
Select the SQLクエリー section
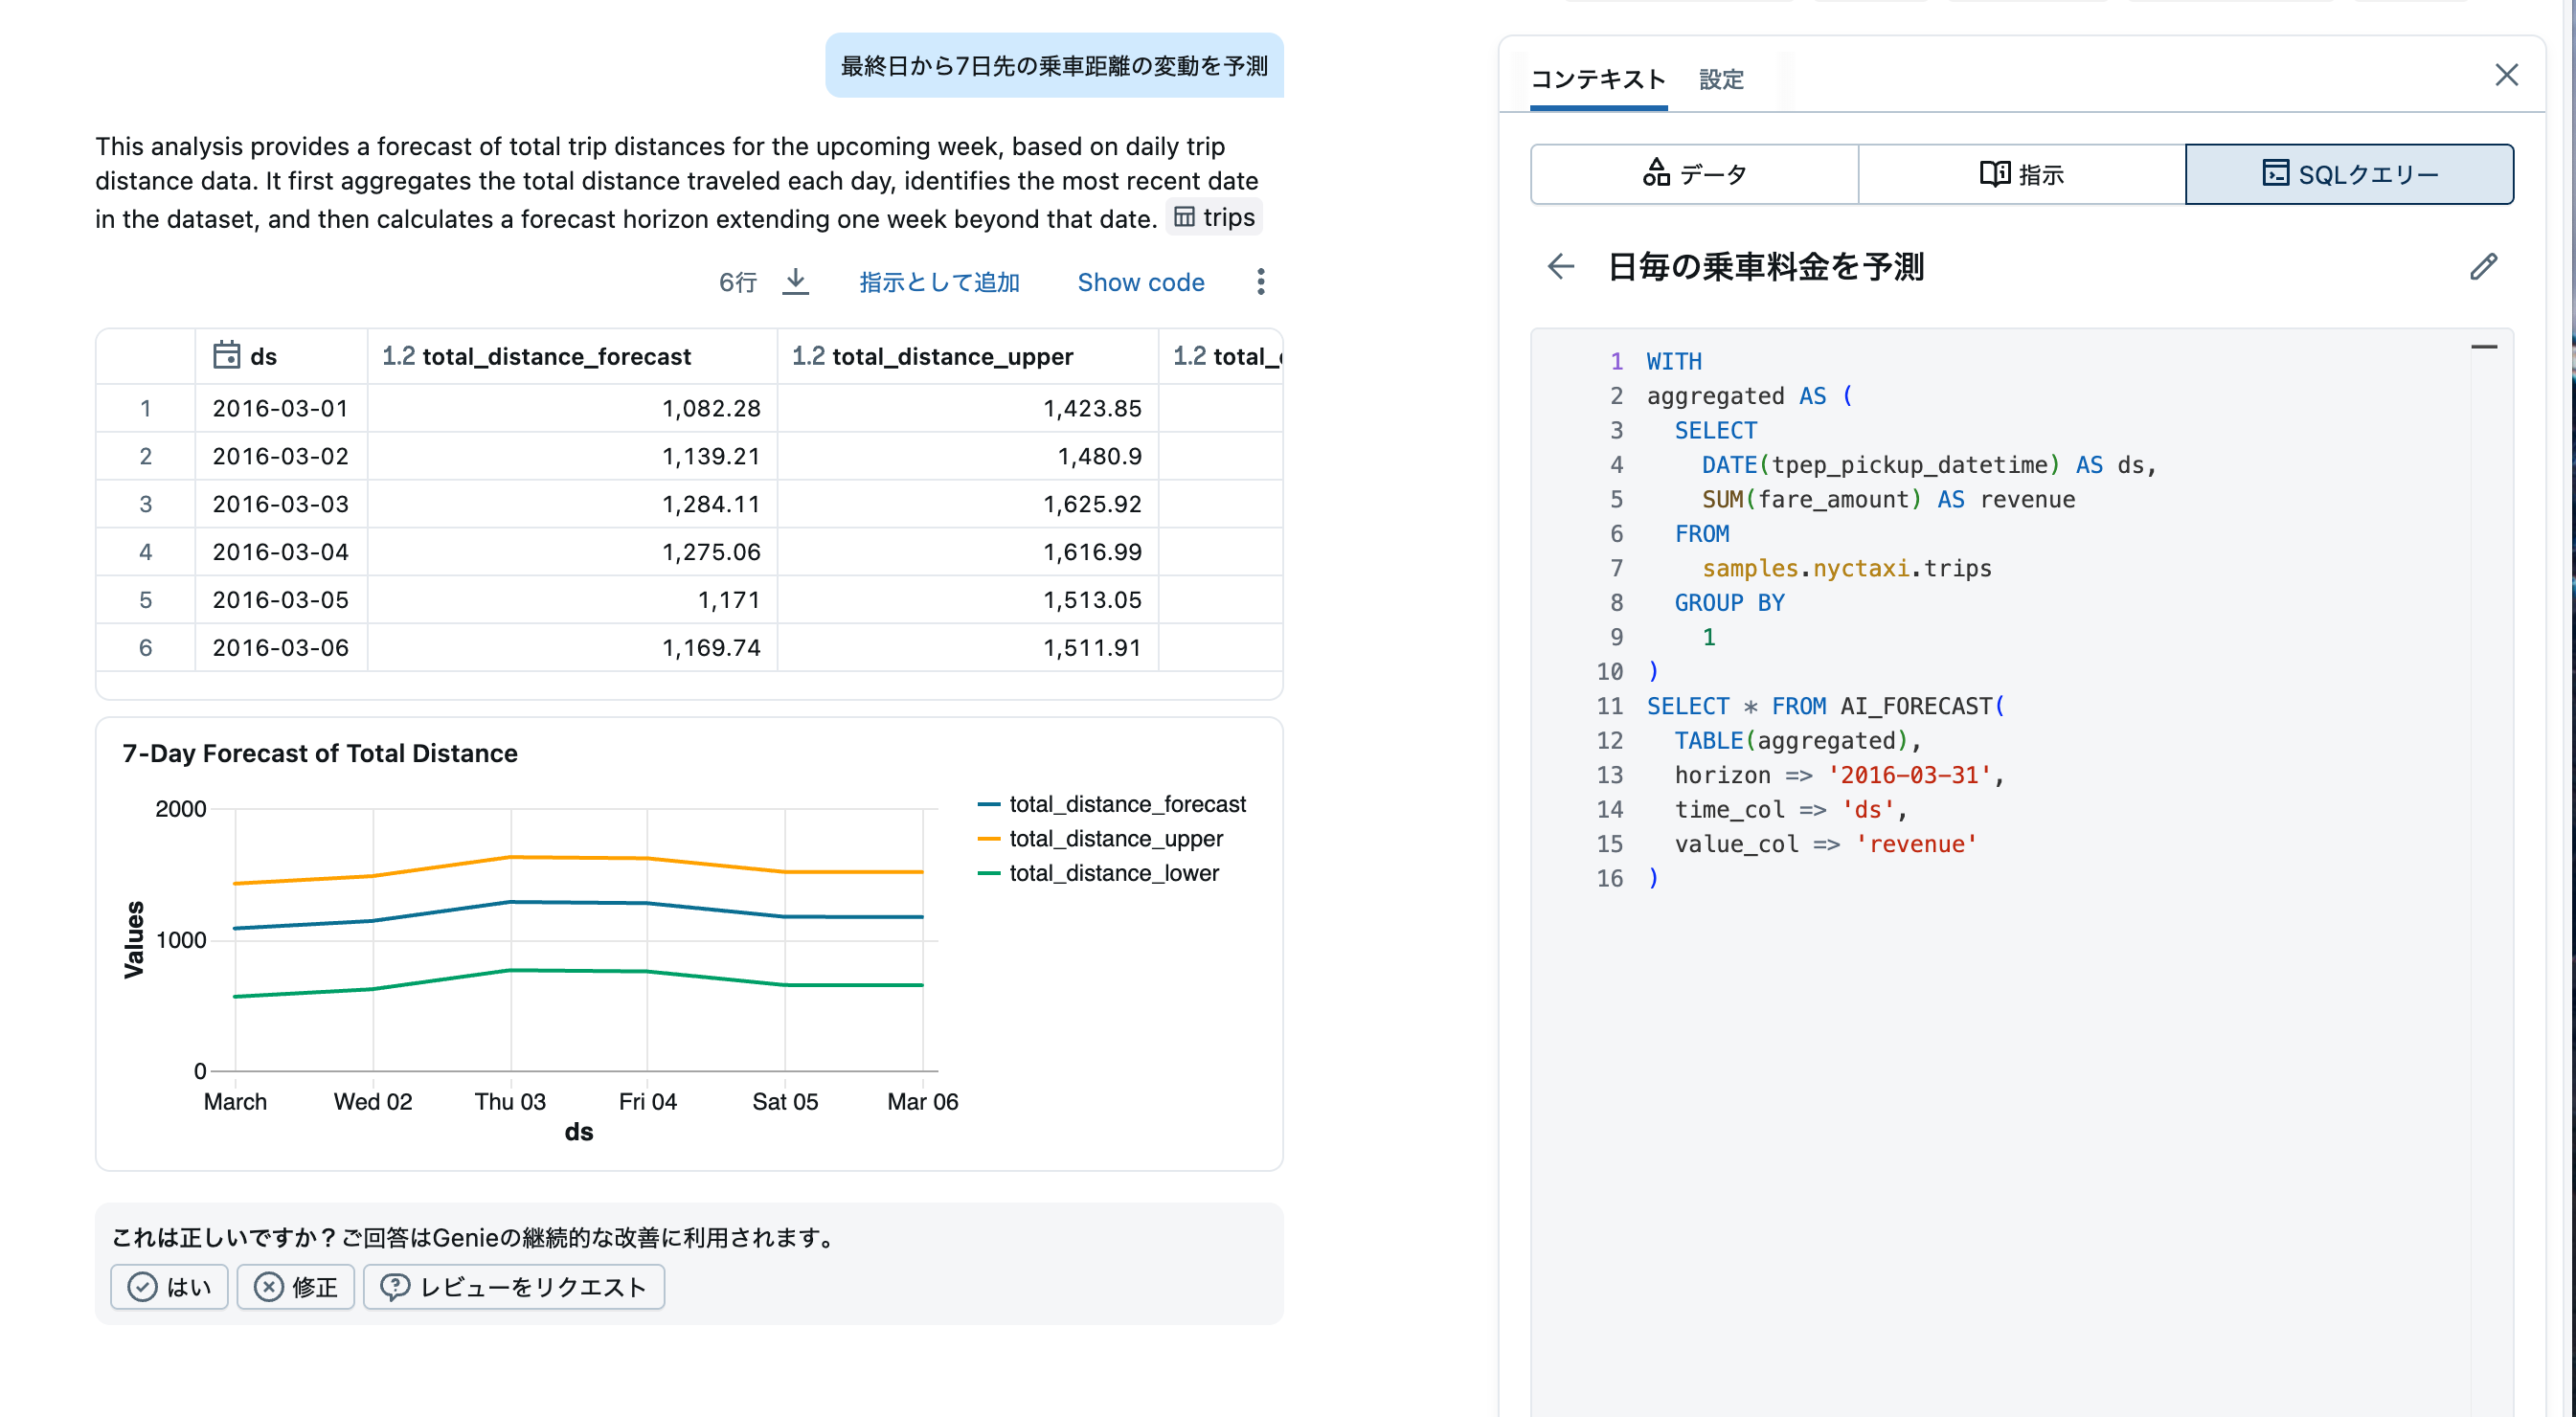pyautogui.click(x=2349, y=174)
